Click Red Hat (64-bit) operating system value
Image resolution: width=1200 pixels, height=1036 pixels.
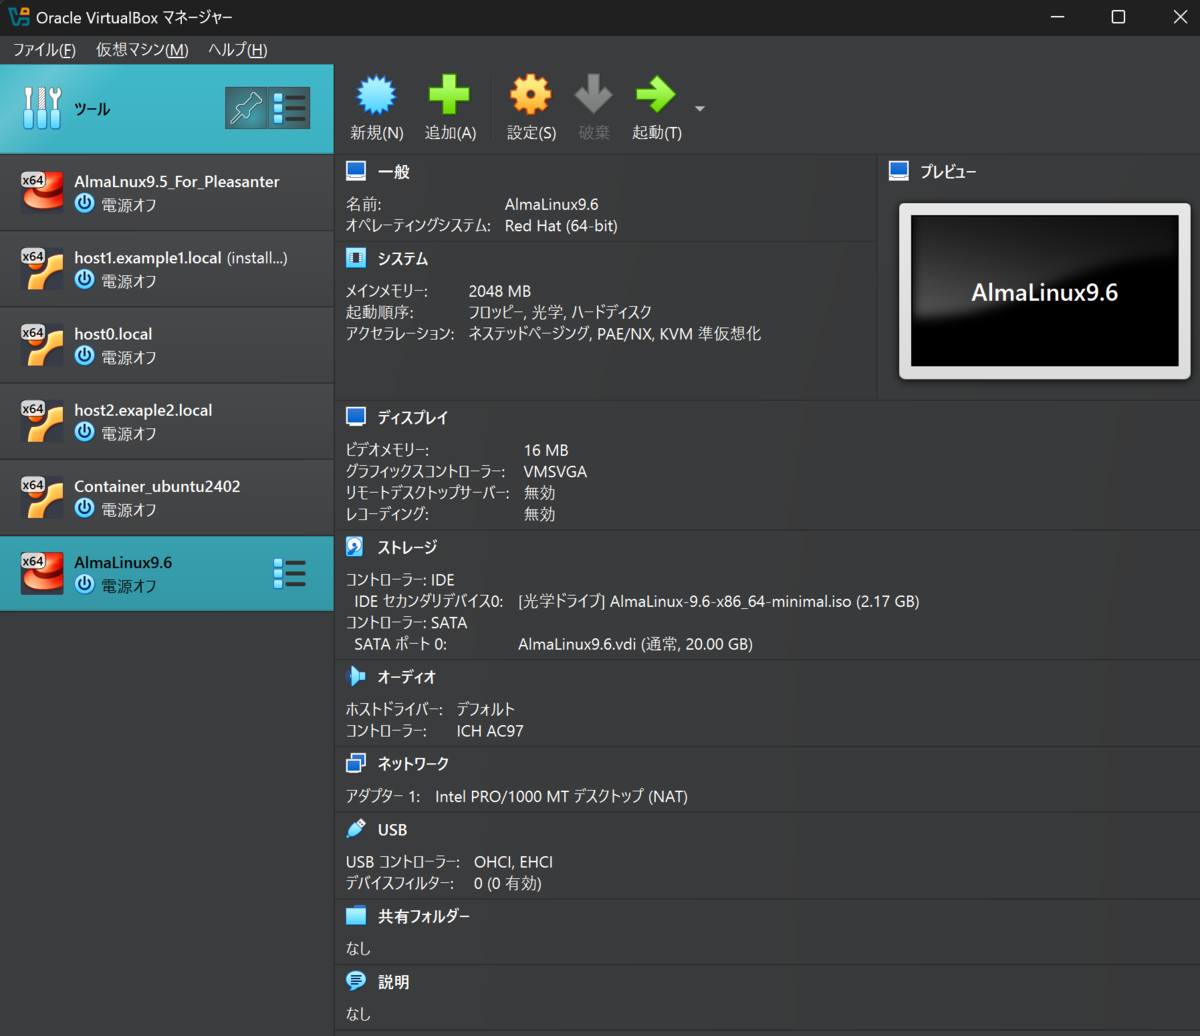click(x=561, y=226)
